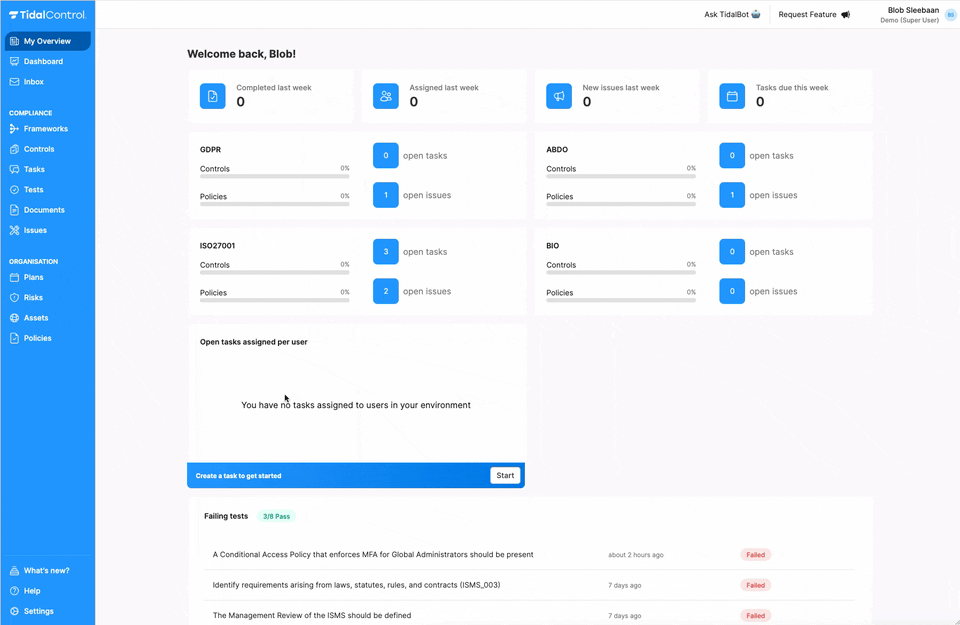Open Plans via its calendar icon

(14, 277)
